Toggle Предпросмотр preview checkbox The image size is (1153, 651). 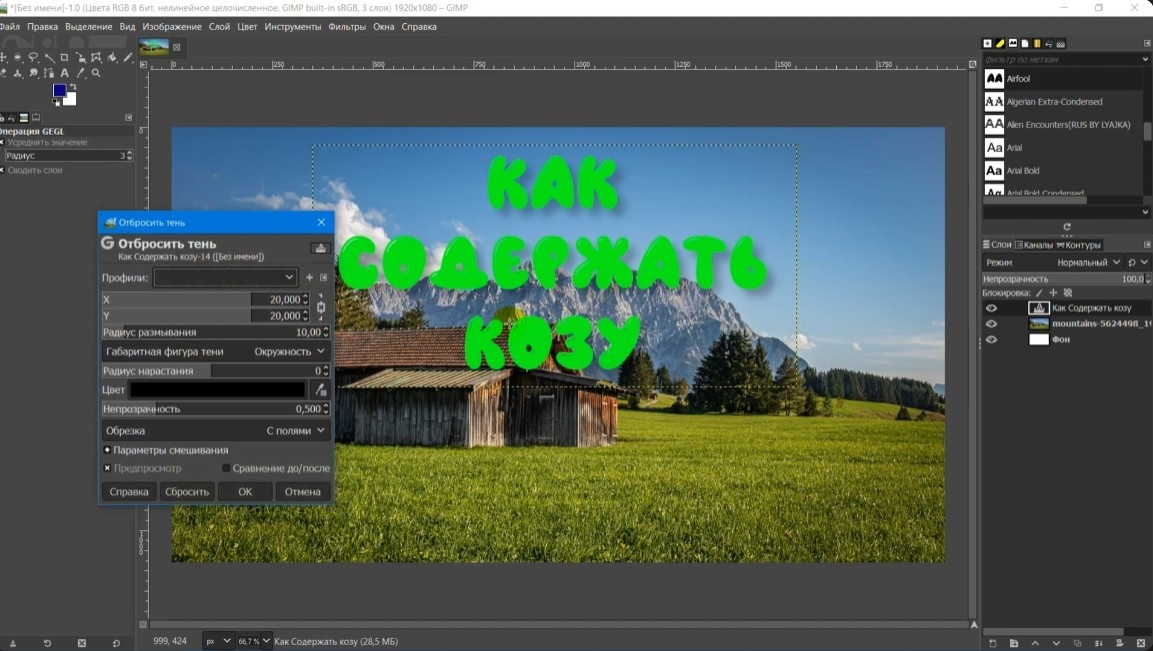[107, 468]
